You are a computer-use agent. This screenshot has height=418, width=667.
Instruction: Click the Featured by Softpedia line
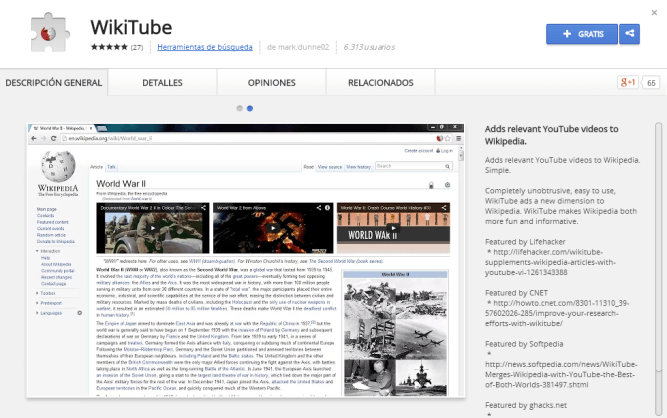[x=524, y=344]
